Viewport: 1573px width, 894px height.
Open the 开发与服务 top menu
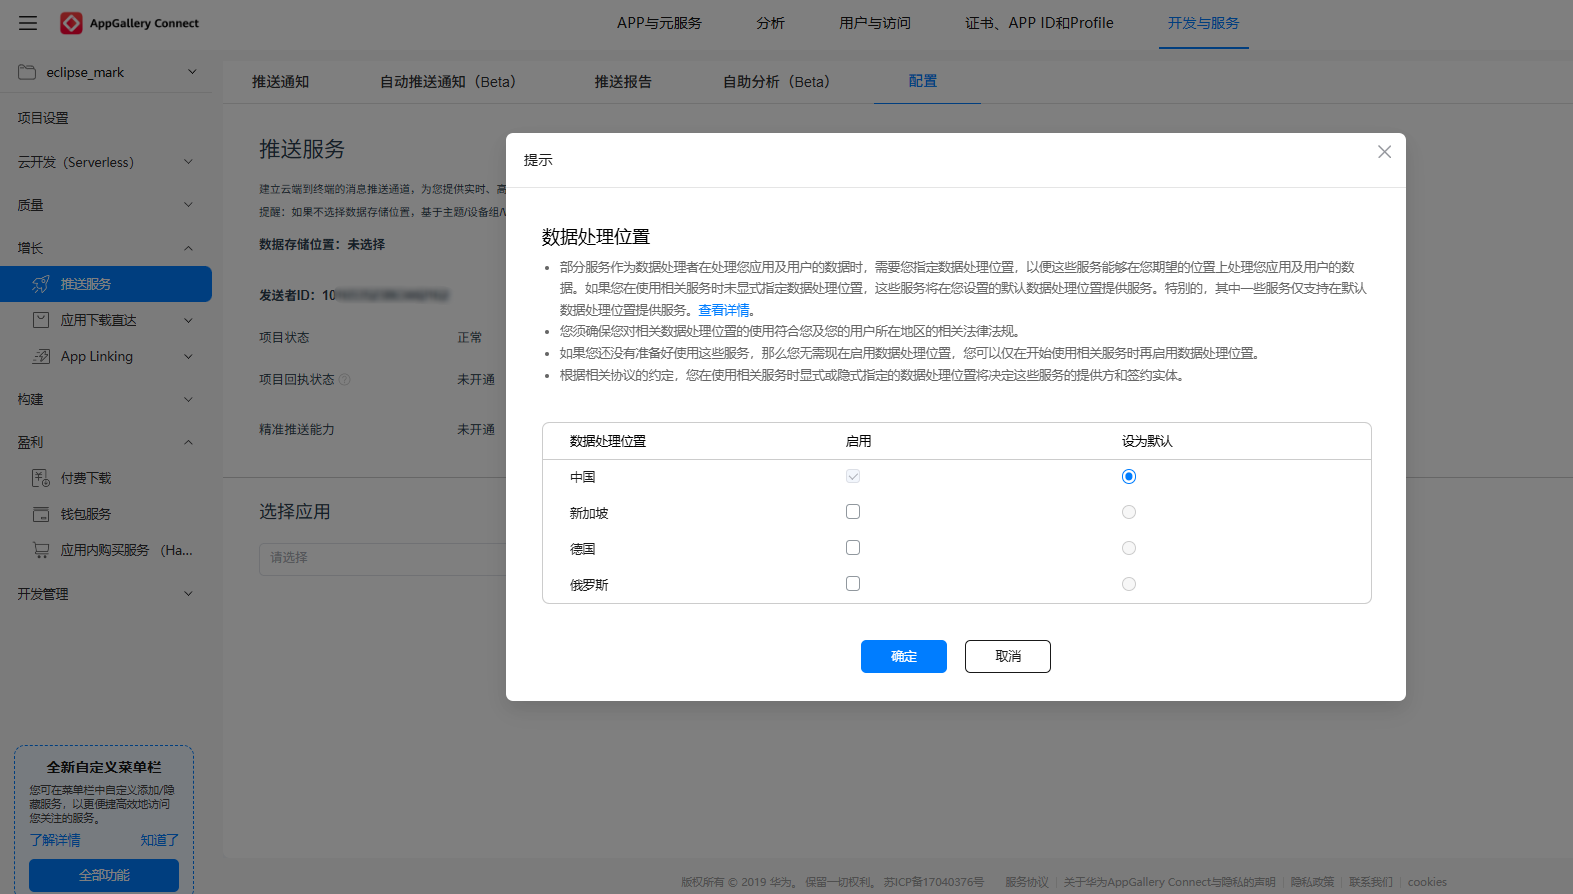click(x=1203, y=23)
